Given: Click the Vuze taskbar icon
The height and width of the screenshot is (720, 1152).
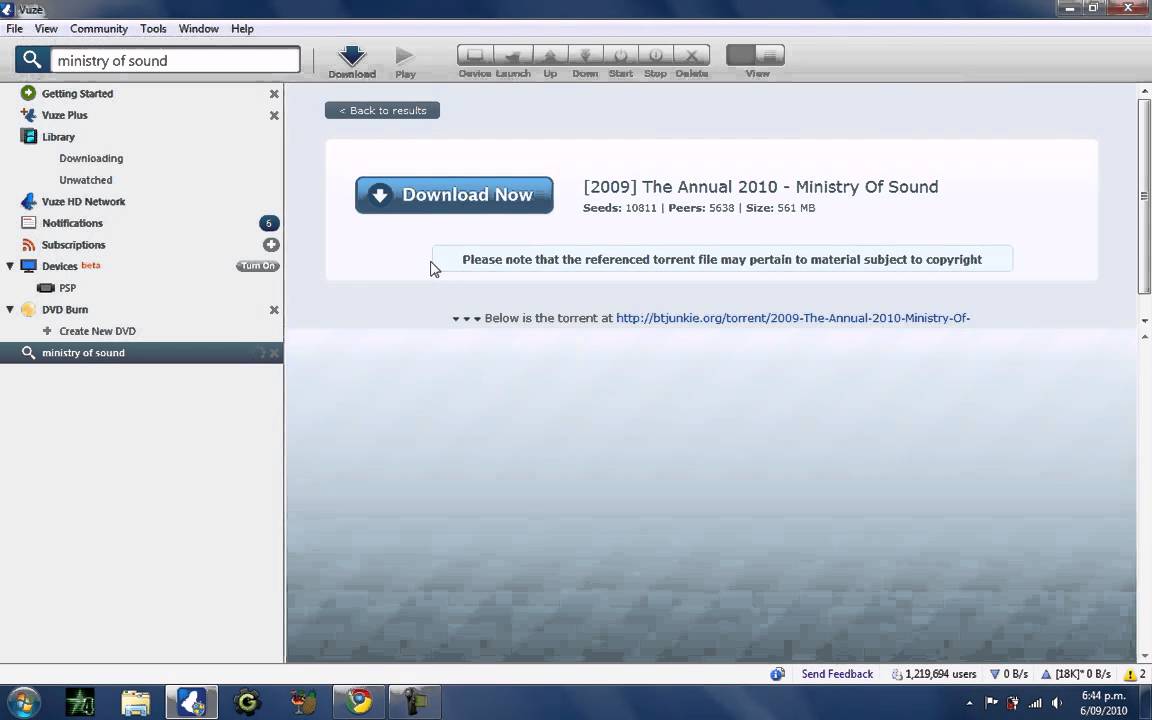Looking at the screenshot, I should tap(192, 702).
